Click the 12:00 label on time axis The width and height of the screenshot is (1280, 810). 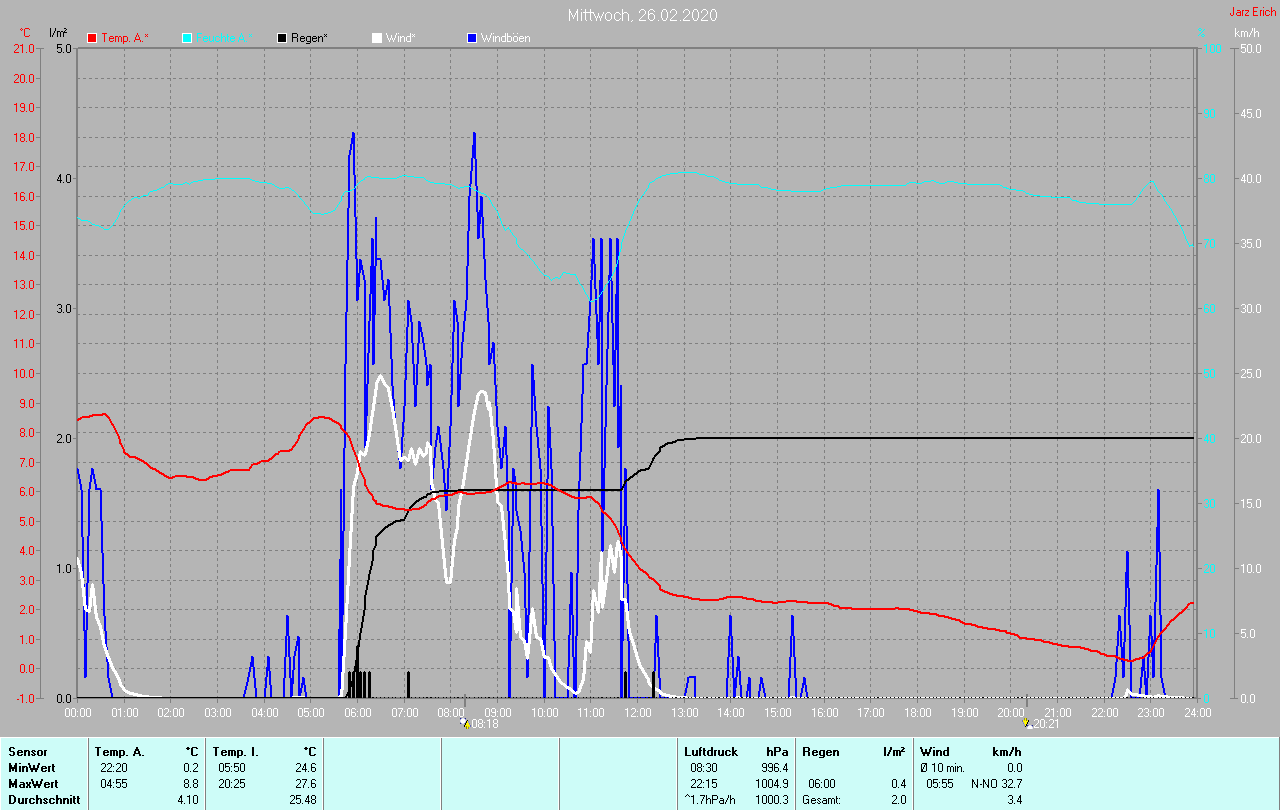tap(637, 713)
